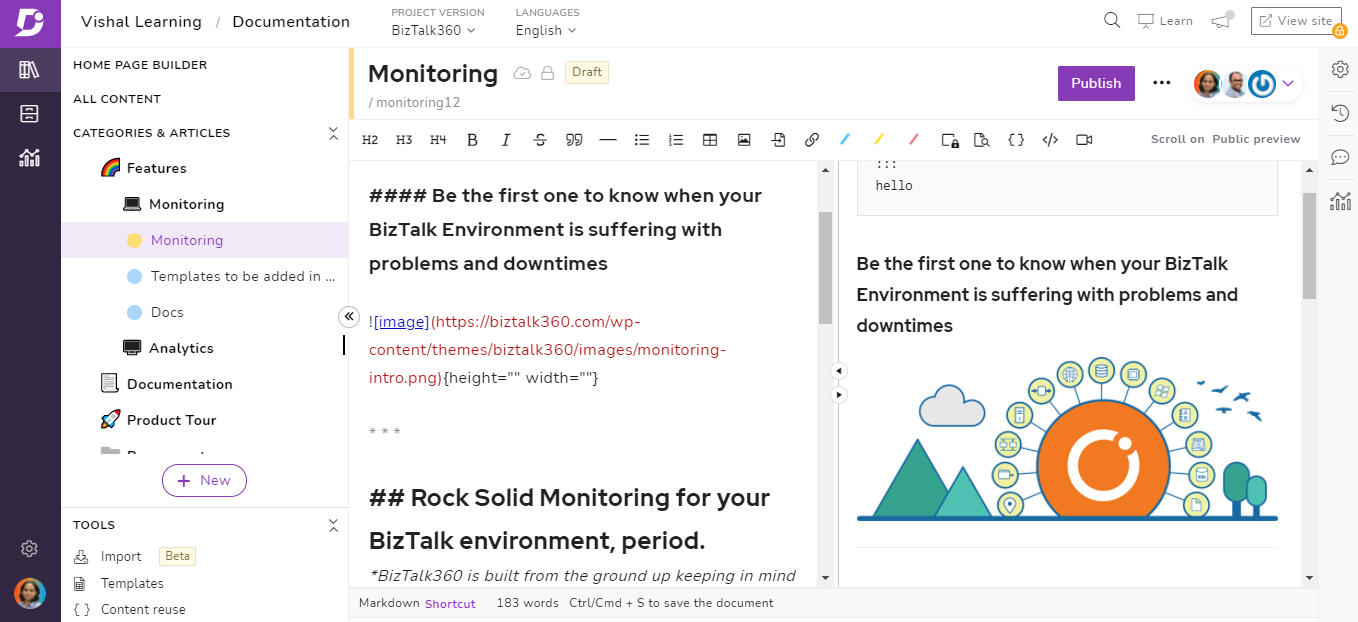This screenshot has height=622, width=1358.
Task: Insert a file attachment
Action: (x=778, y=140)
